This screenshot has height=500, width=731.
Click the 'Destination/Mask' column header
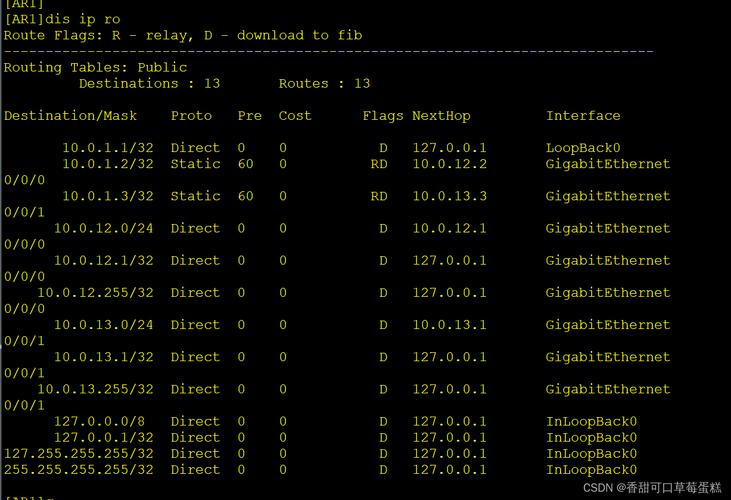coord(70,116)
